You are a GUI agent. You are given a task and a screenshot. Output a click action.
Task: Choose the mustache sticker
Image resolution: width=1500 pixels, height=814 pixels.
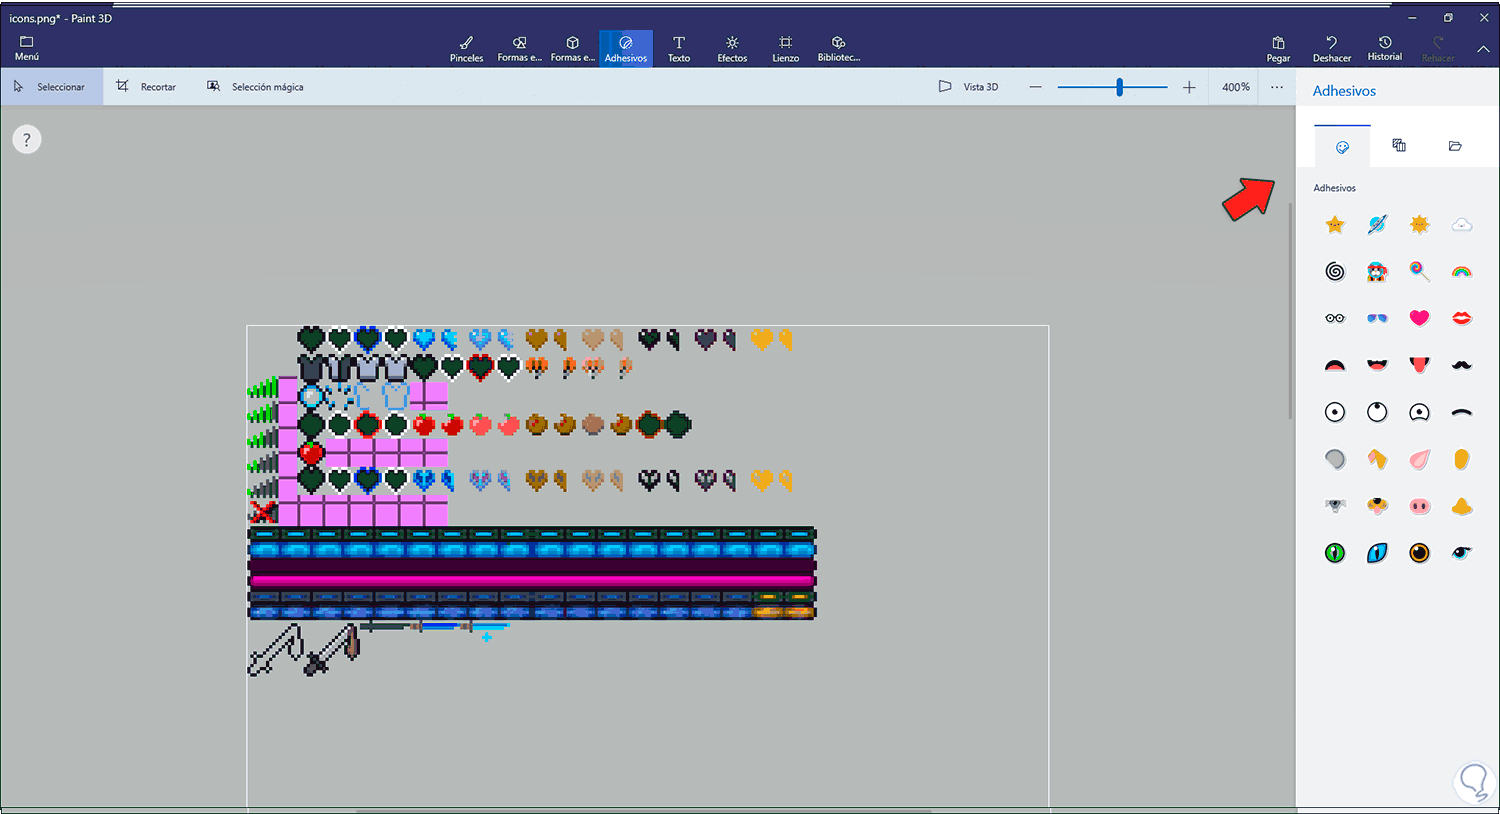(1462, 365)
